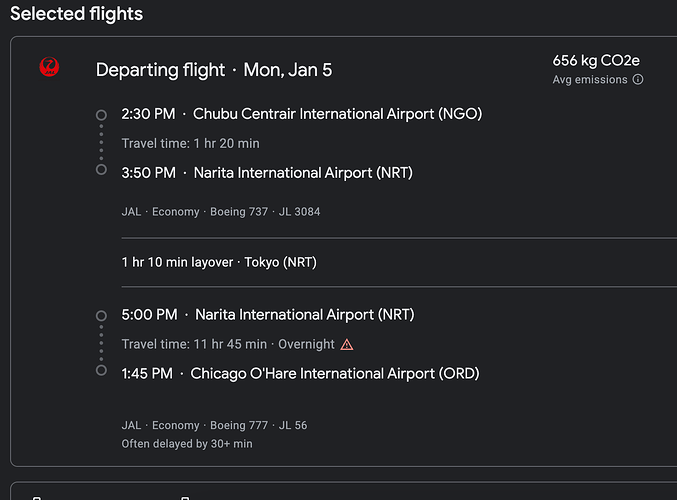Click the Travel time 1 hr 20 min text
Screen dimensions: 677x500
coord(190,144)
